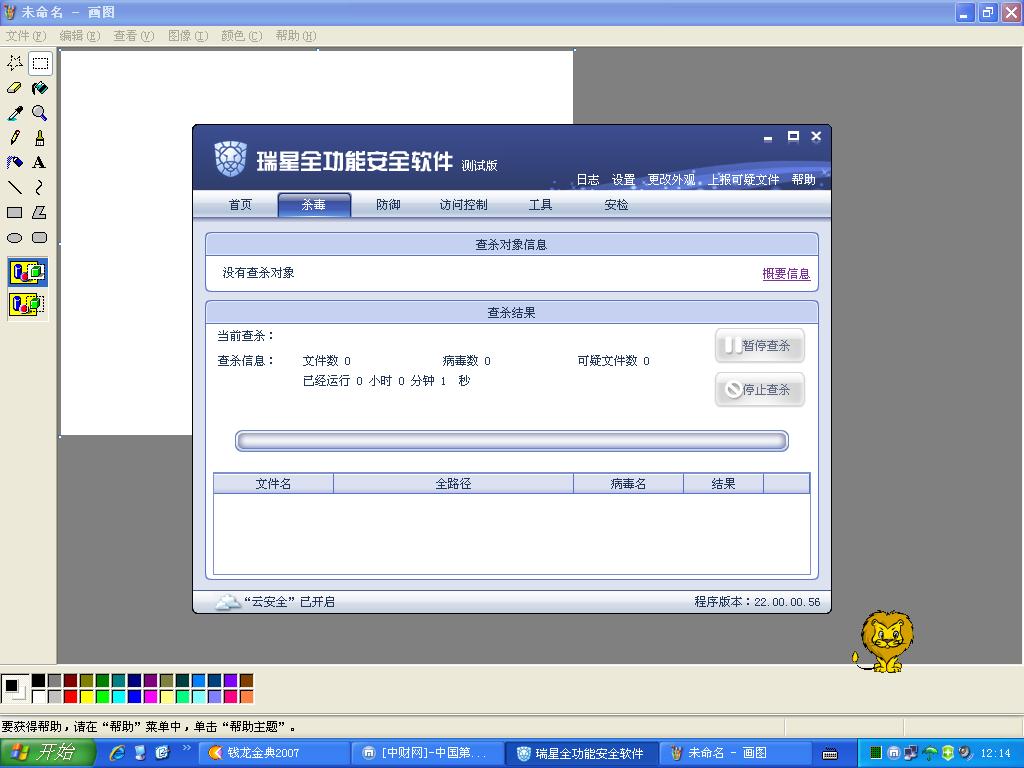The height and width of the screenshot is (768, 1024).
Task: Select the straight Line tool
Action: click(x=15, y=187)
